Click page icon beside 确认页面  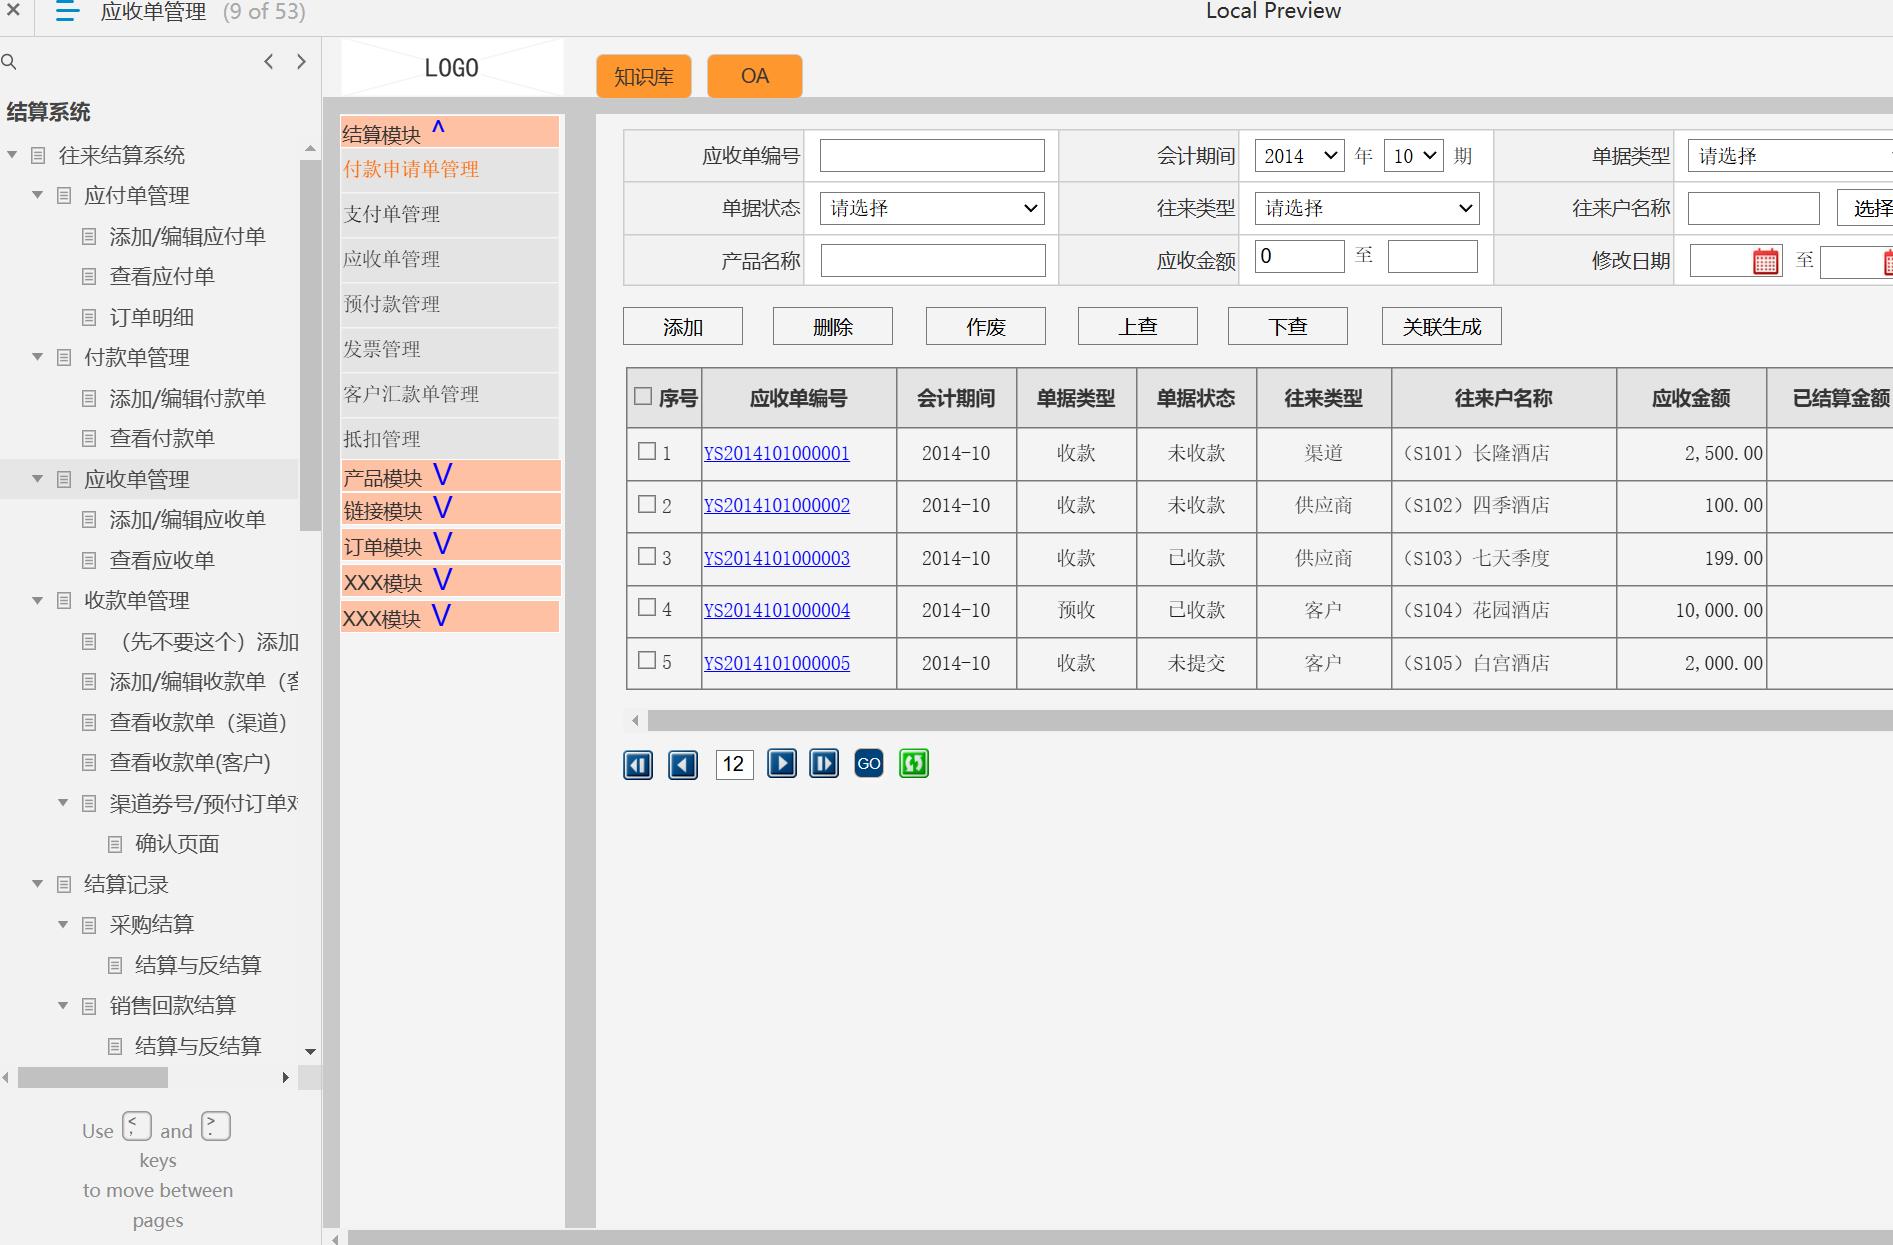pyautogui.click(x=115, y=845)
